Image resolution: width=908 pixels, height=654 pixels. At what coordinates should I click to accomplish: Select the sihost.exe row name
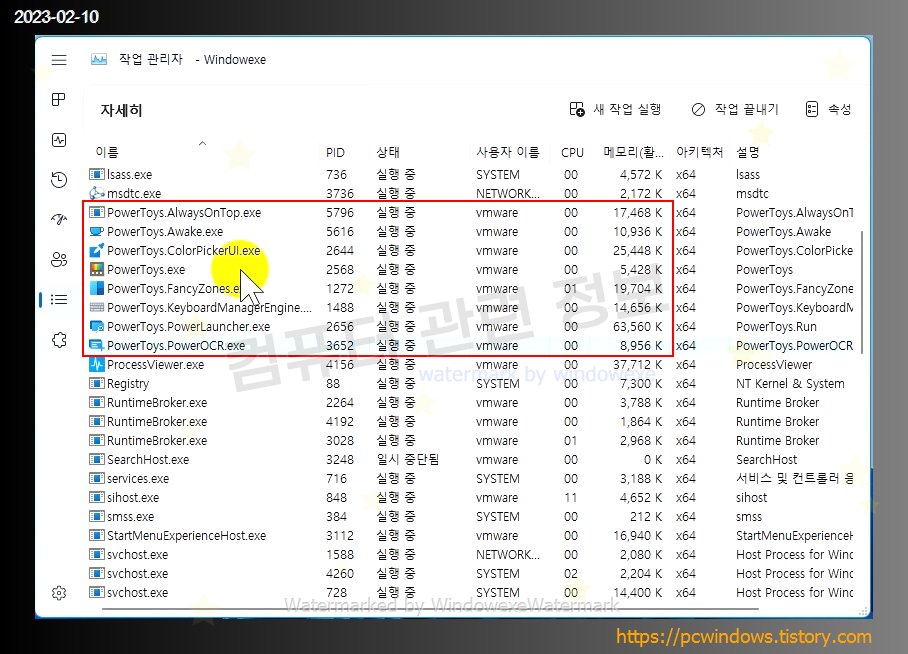pyautogui.click(x=133, y=498)
